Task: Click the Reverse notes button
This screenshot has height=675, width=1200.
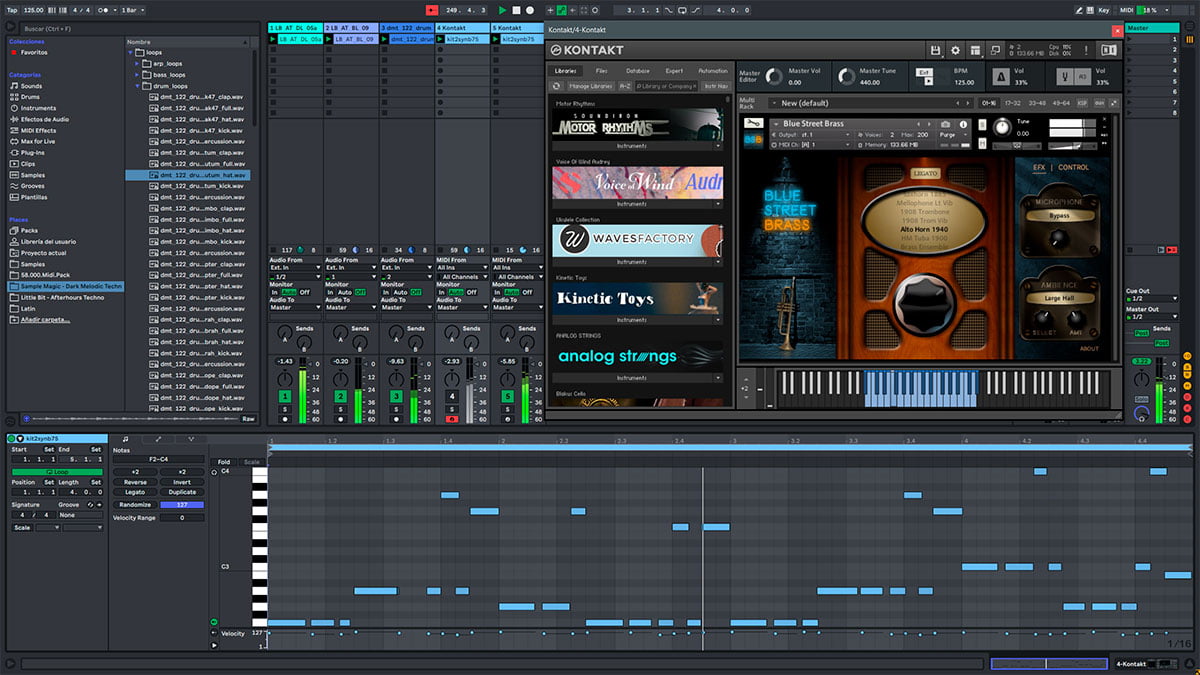Action: (x=136, y=482)
